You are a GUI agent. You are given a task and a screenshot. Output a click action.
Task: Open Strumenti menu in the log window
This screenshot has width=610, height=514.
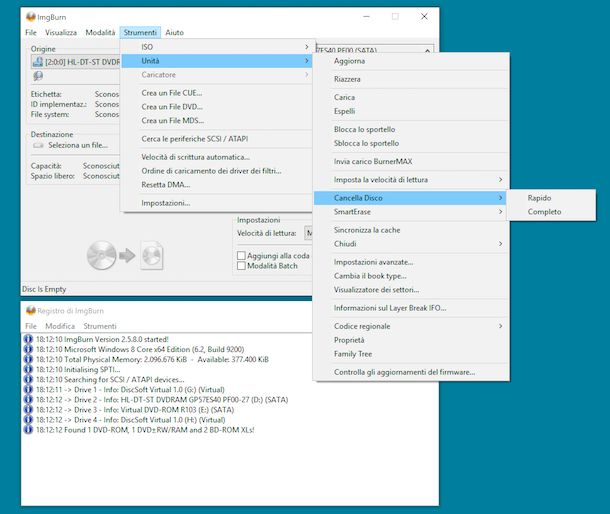(100, 326)
